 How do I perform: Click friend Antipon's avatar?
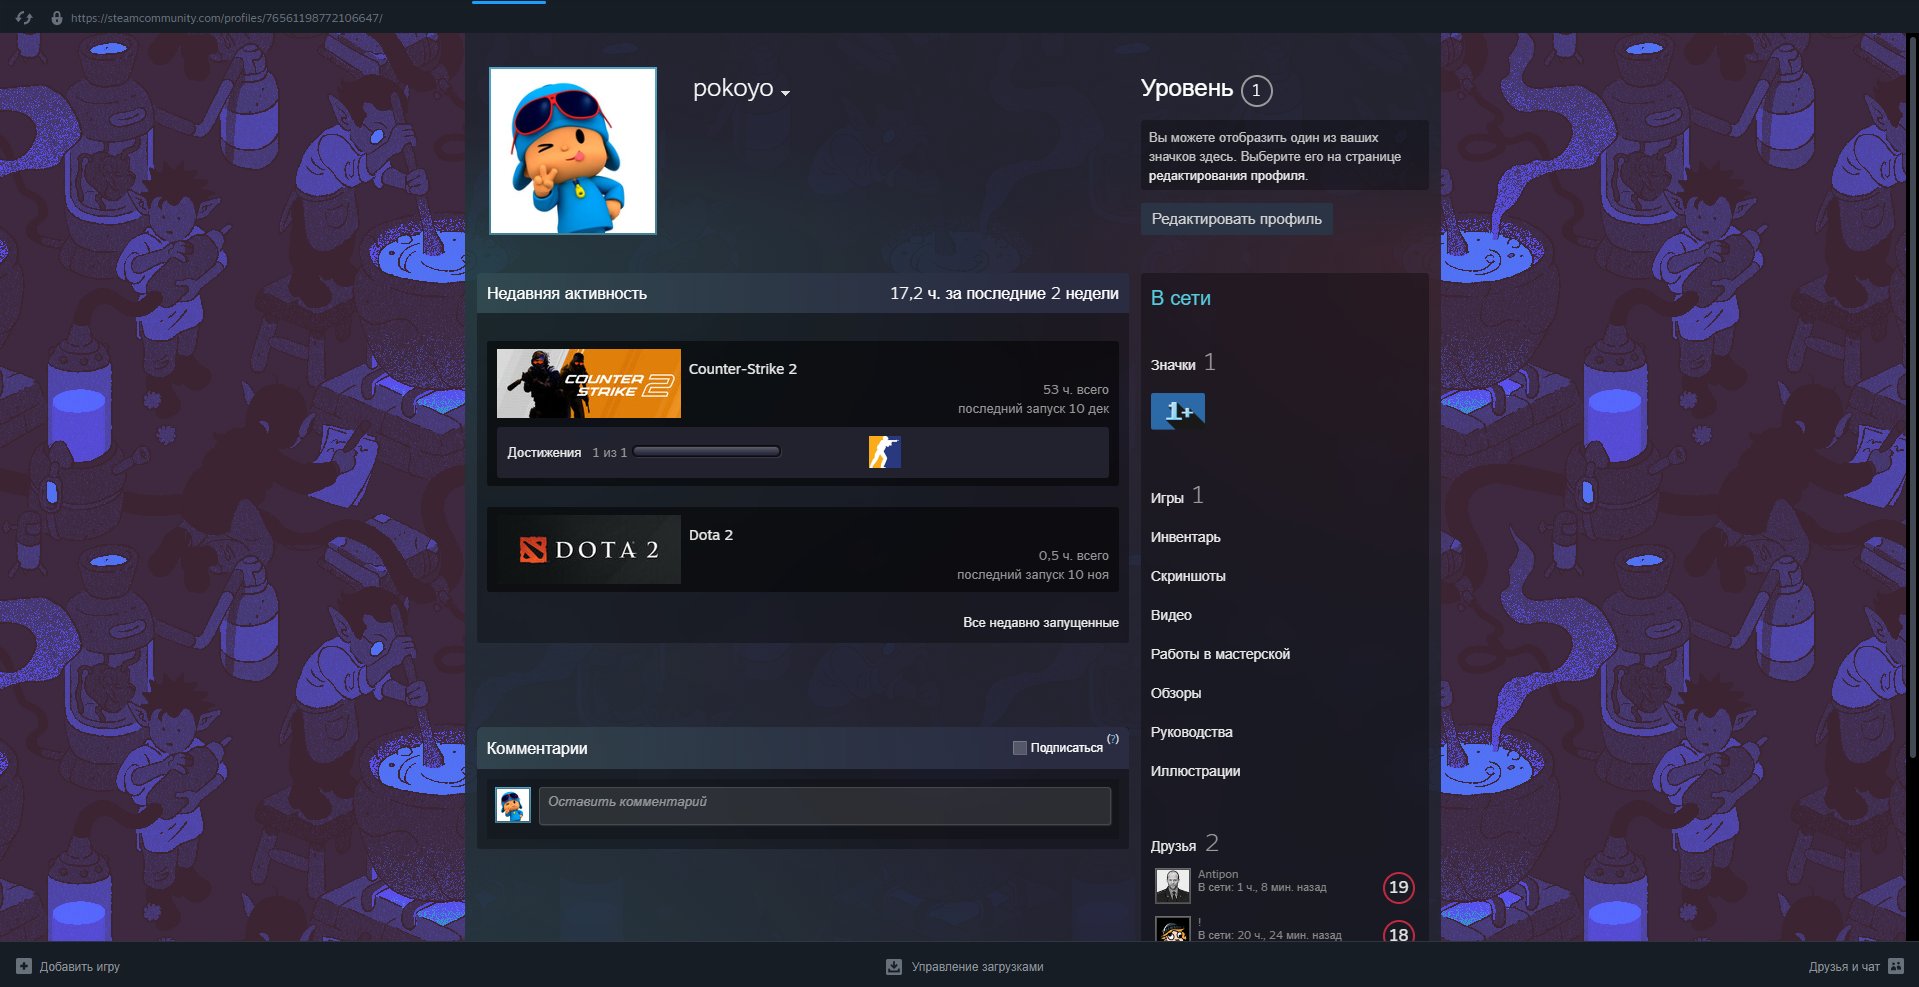[x=1172, y=885]
